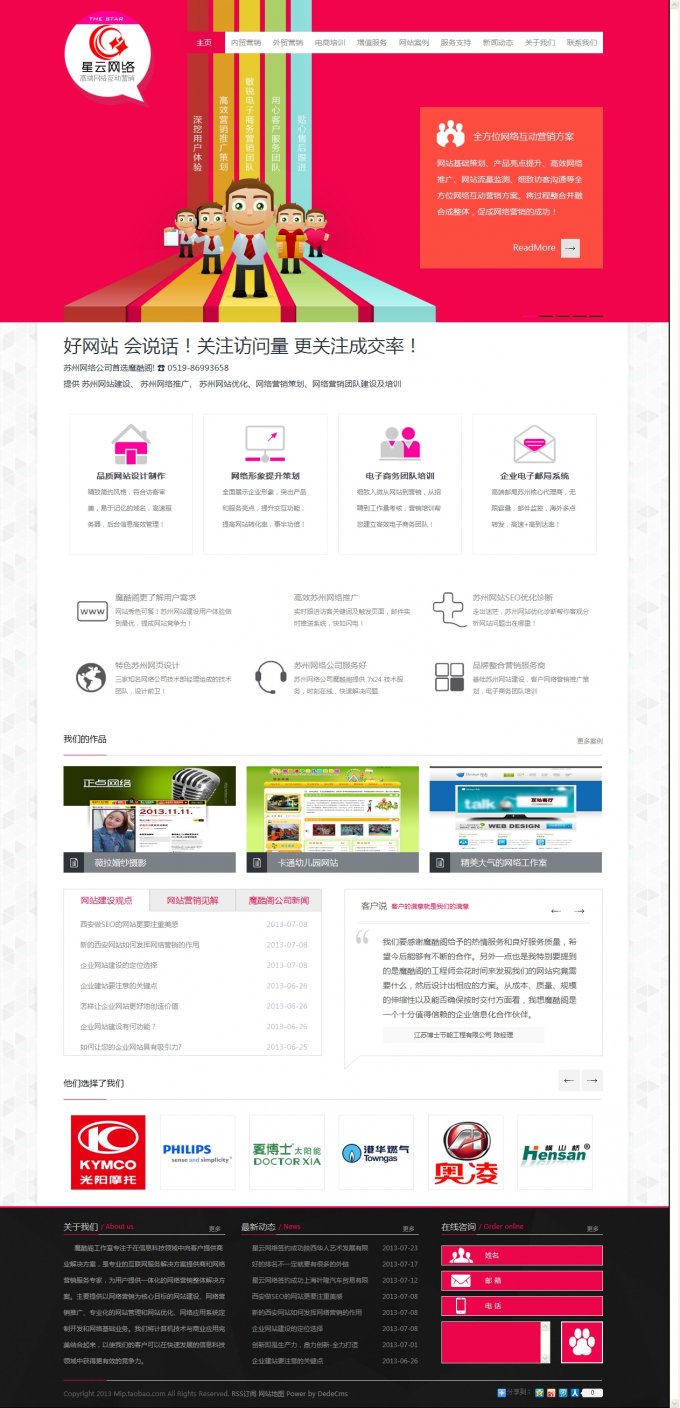Click next arrow in 他们选择了我们 section
Image resolution: width=680 pixels, height=1408 pixels.
tap(593, 1080)
